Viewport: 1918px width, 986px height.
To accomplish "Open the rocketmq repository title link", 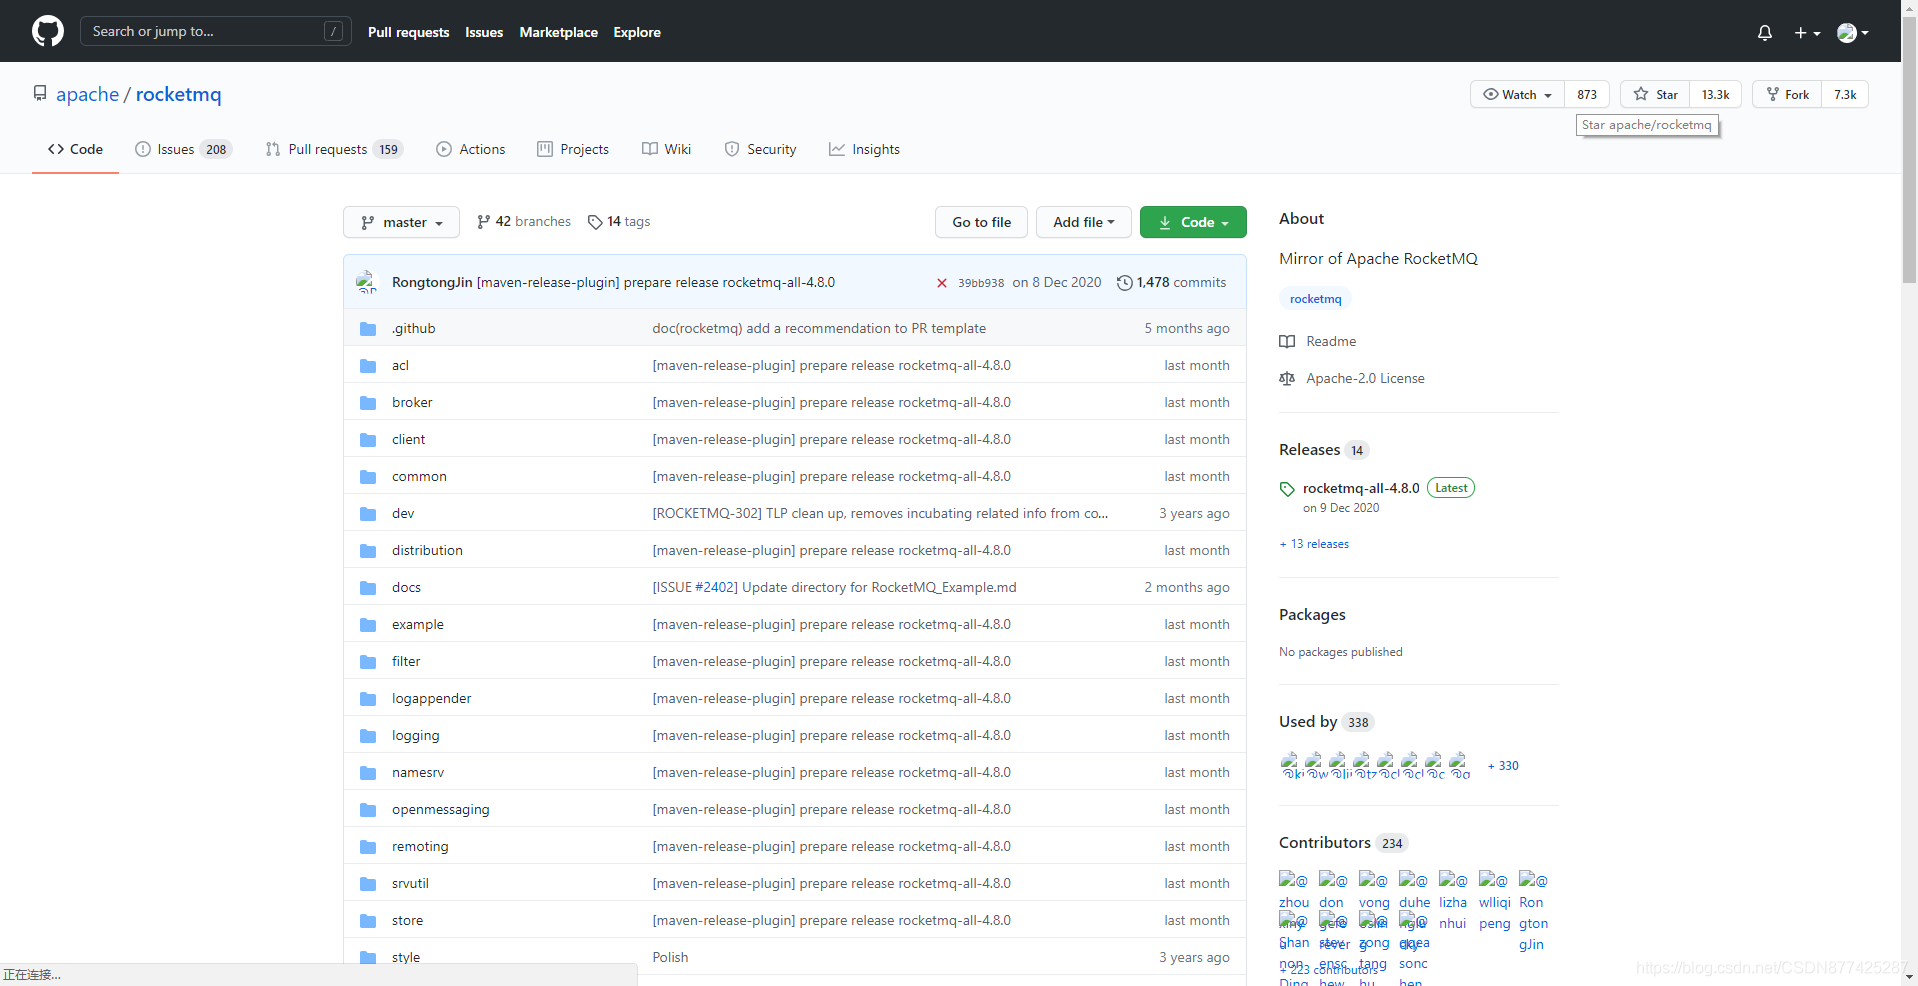I will 178,94.
